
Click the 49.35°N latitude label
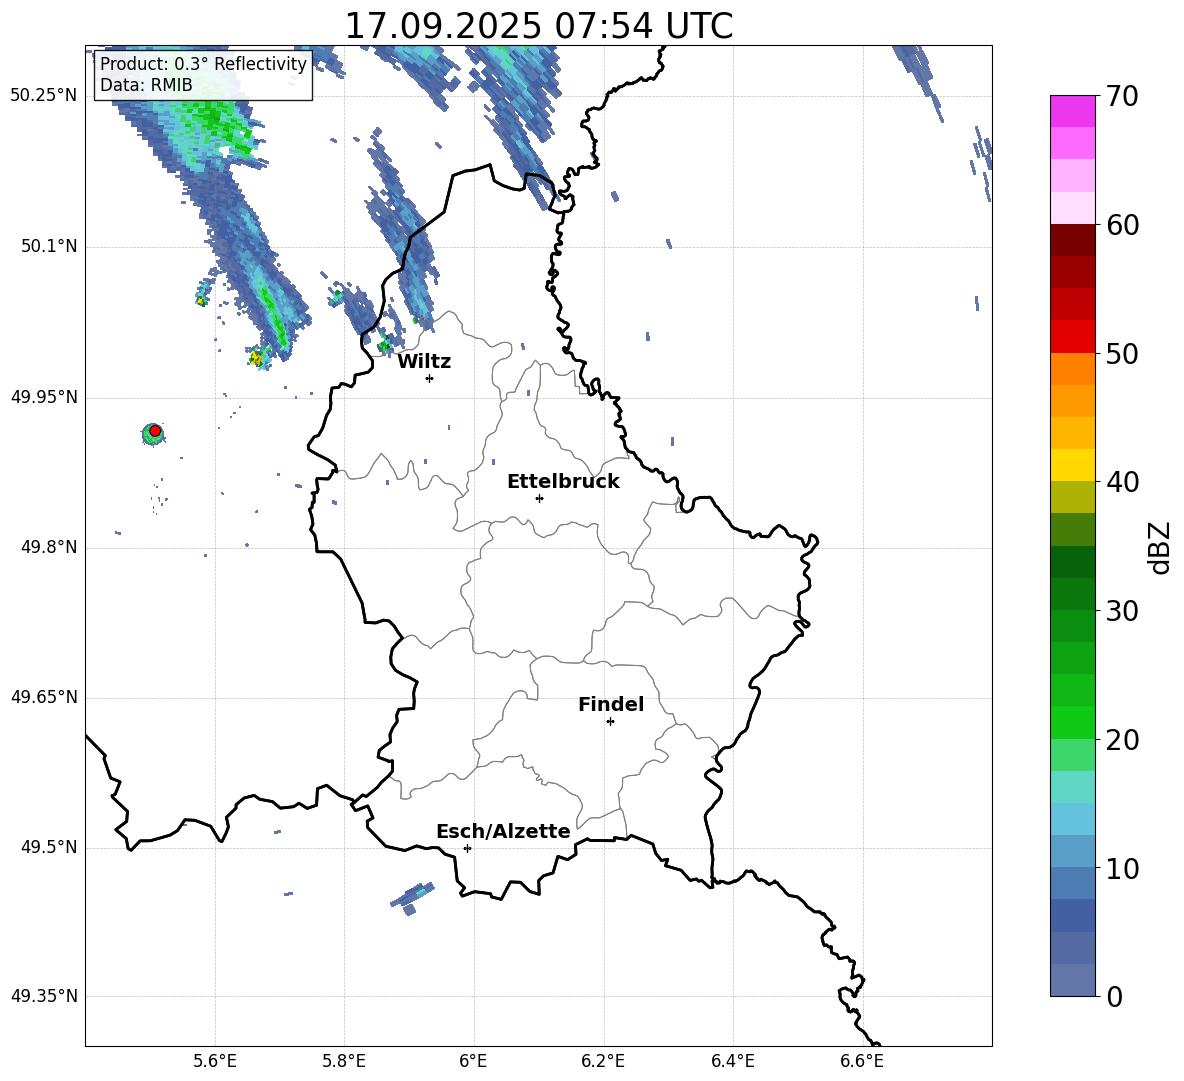(44, 996)
